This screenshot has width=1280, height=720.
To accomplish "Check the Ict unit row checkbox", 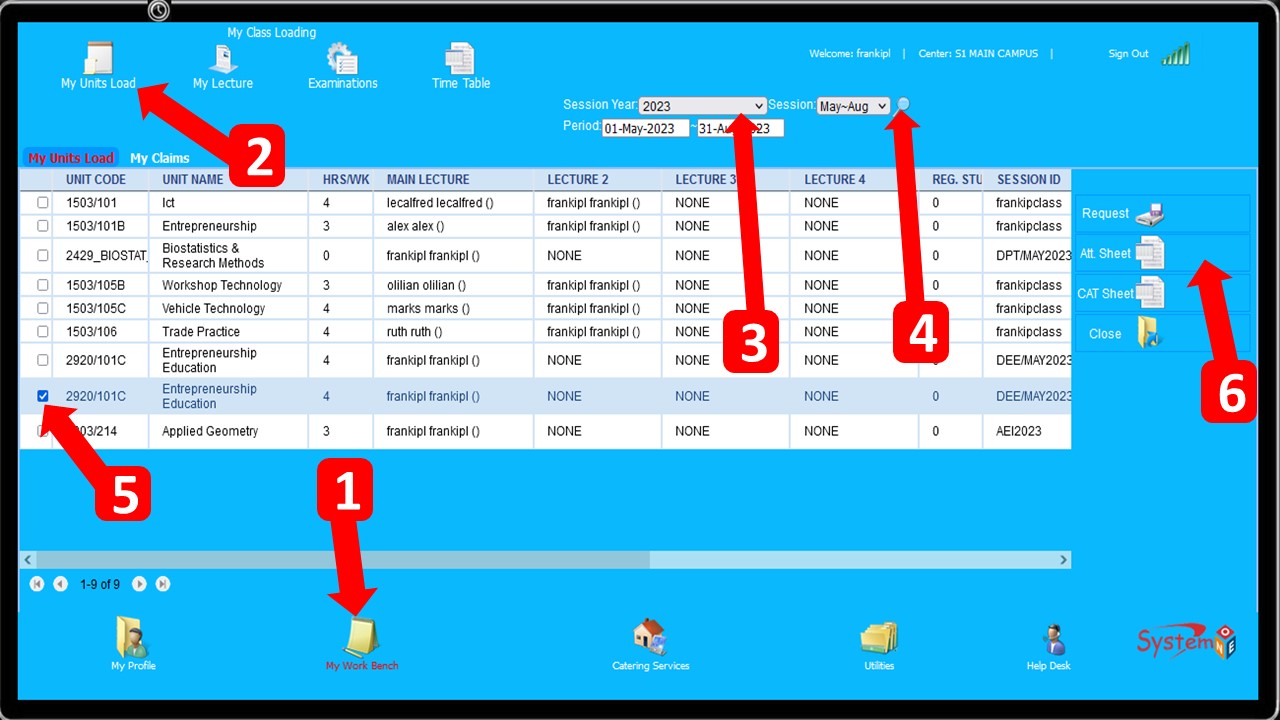I will 43,203.
